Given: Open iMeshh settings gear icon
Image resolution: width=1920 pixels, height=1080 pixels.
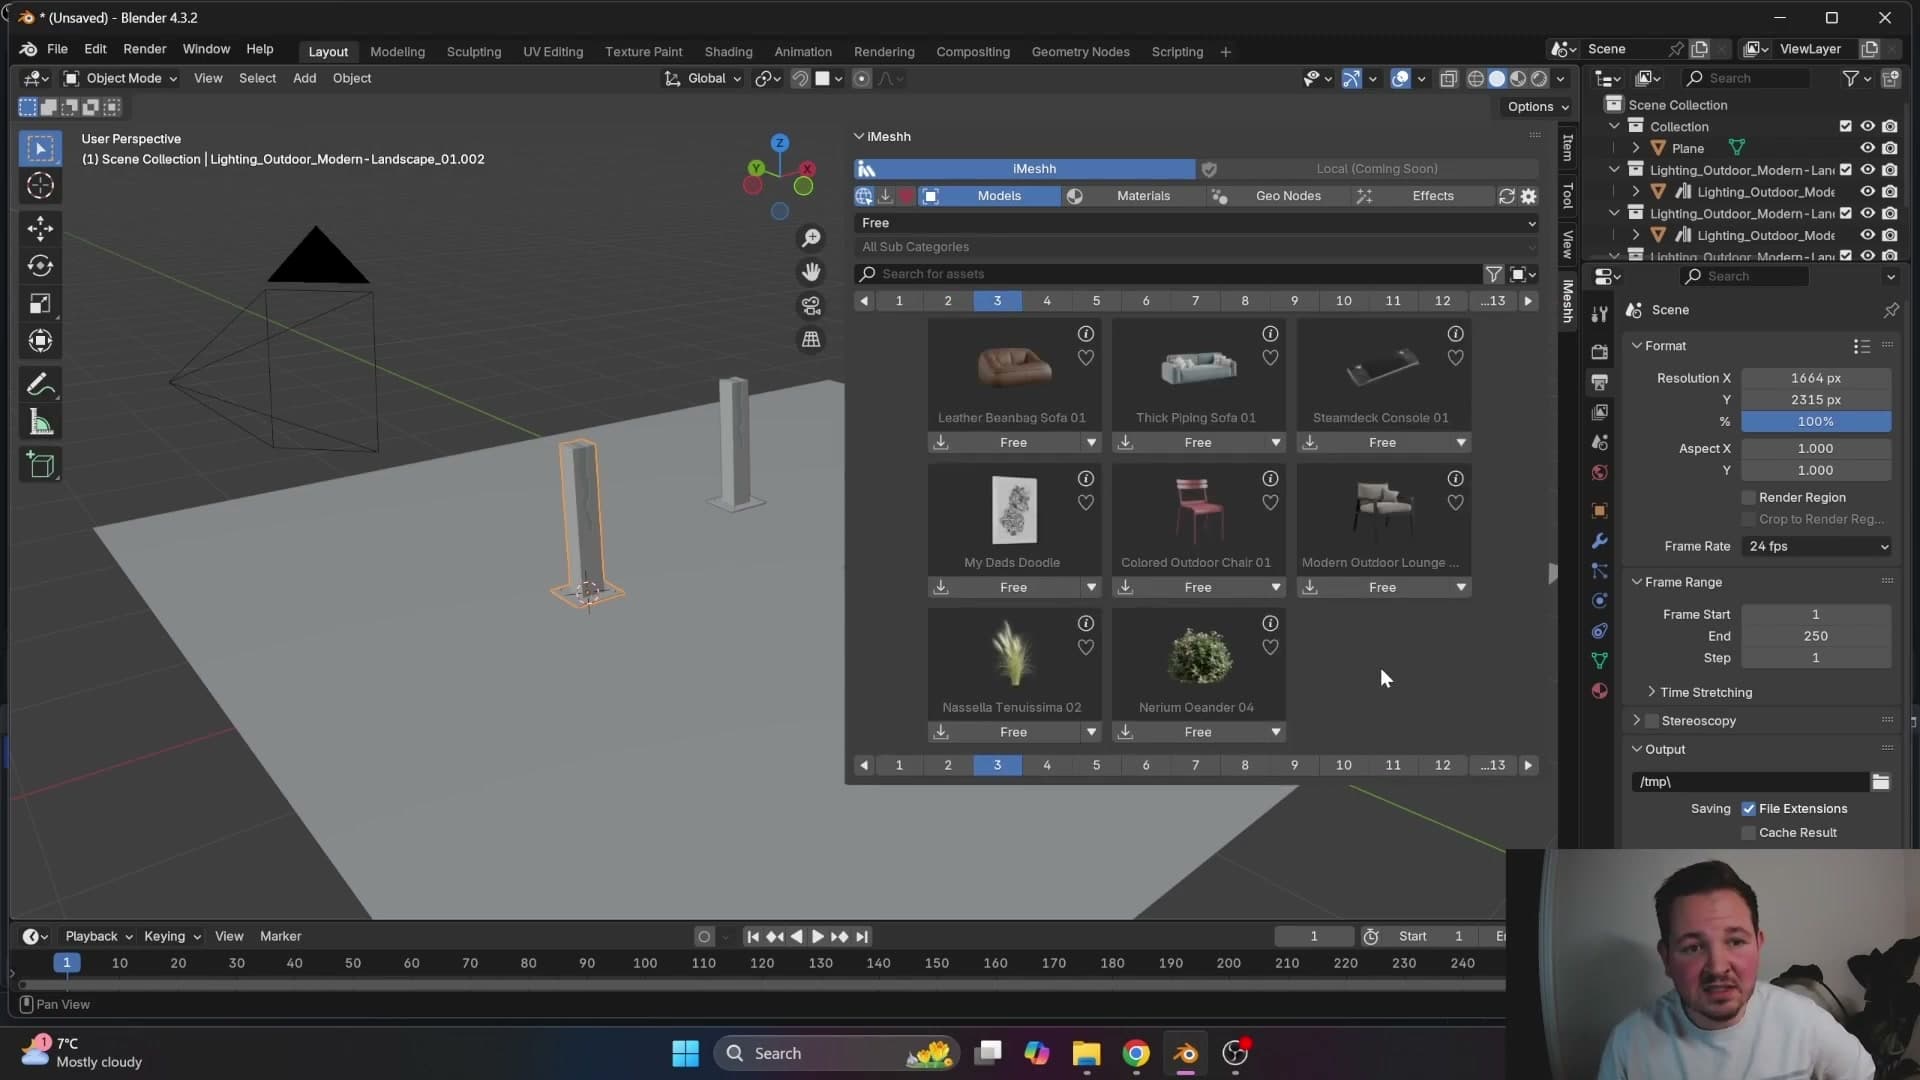Looking at the screenshot, I should [x=1529, y=196].
